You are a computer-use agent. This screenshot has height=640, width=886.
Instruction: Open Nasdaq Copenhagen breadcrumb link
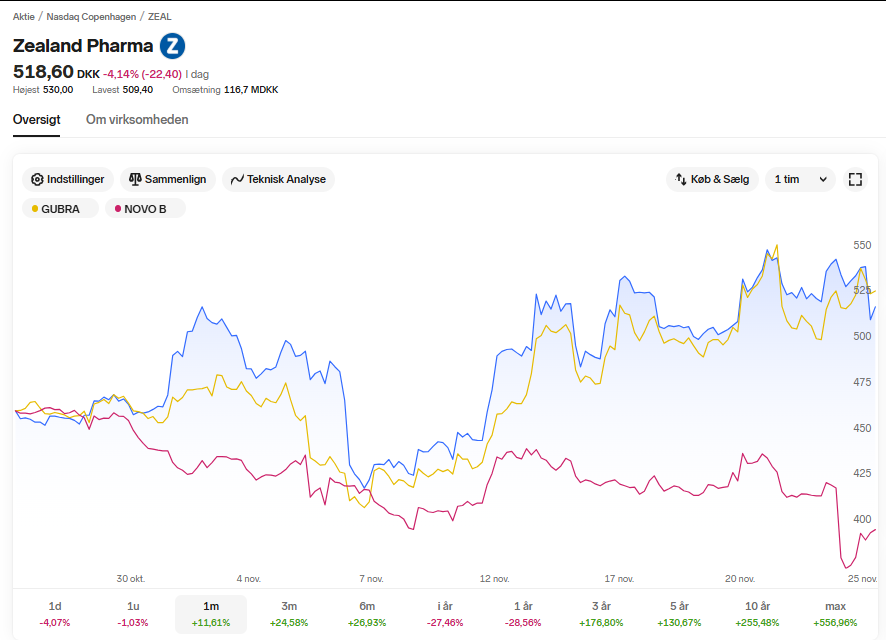click(x=91, y=17)
